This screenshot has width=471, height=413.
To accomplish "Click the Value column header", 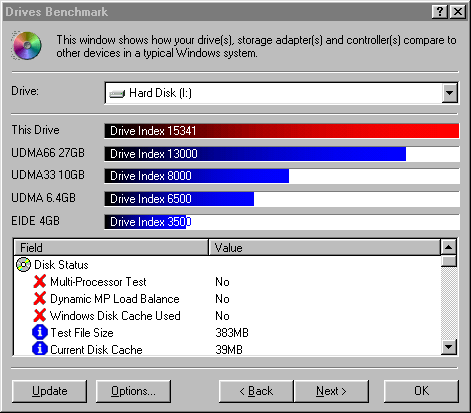I will pyautogui.click(x=324, y=248).
